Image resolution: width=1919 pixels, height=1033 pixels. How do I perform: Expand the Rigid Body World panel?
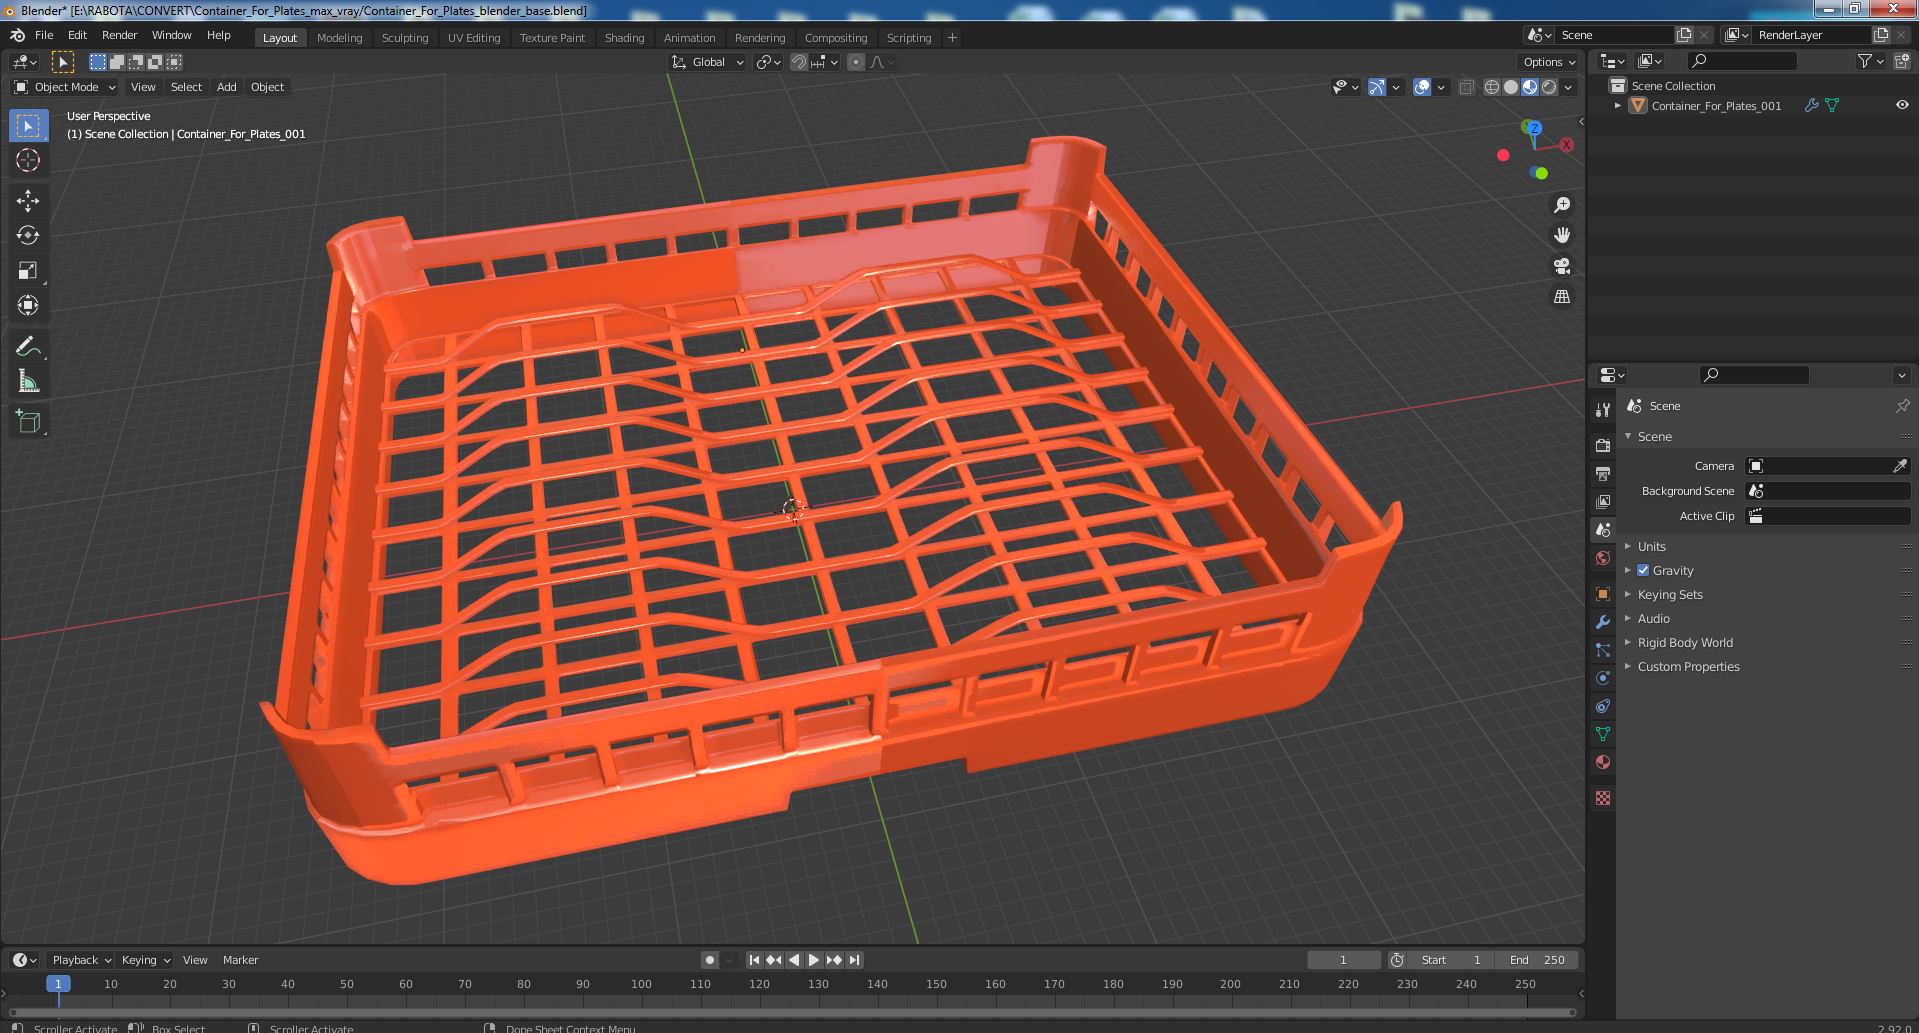click(x=1685, y=642)
